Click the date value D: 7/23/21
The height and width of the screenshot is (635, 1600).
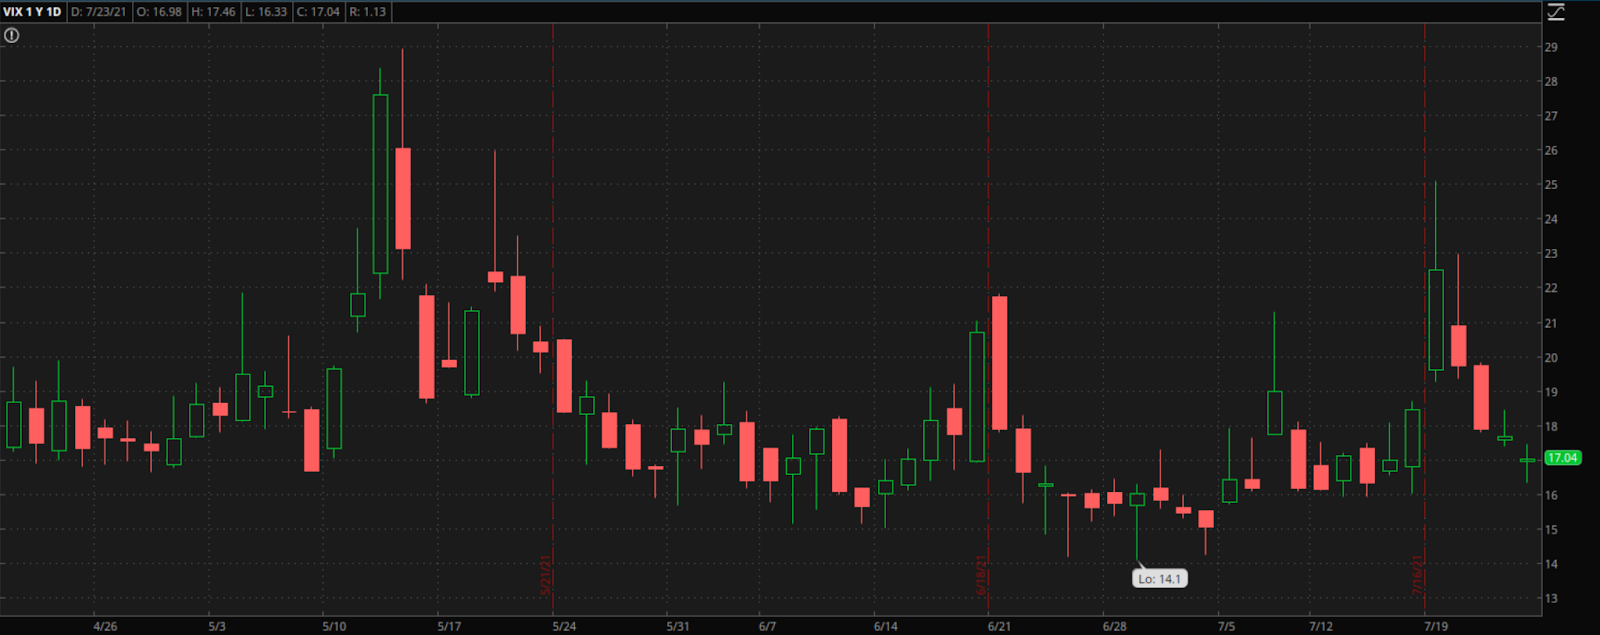pyautogui.click(x=99, y=12)
